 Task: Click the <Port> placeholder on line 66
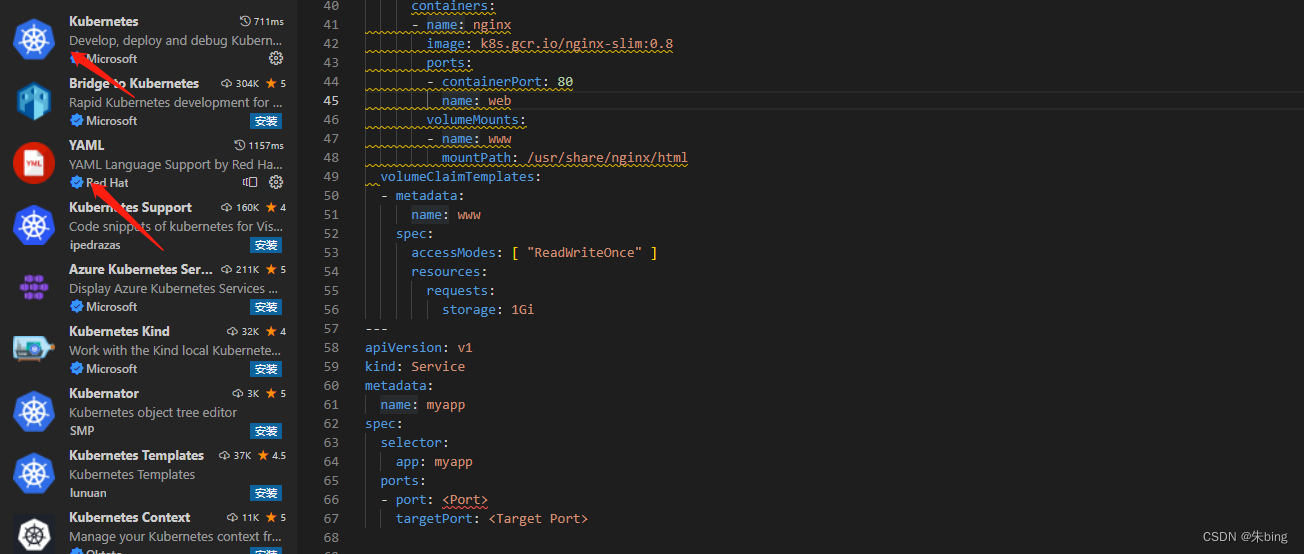465,499
